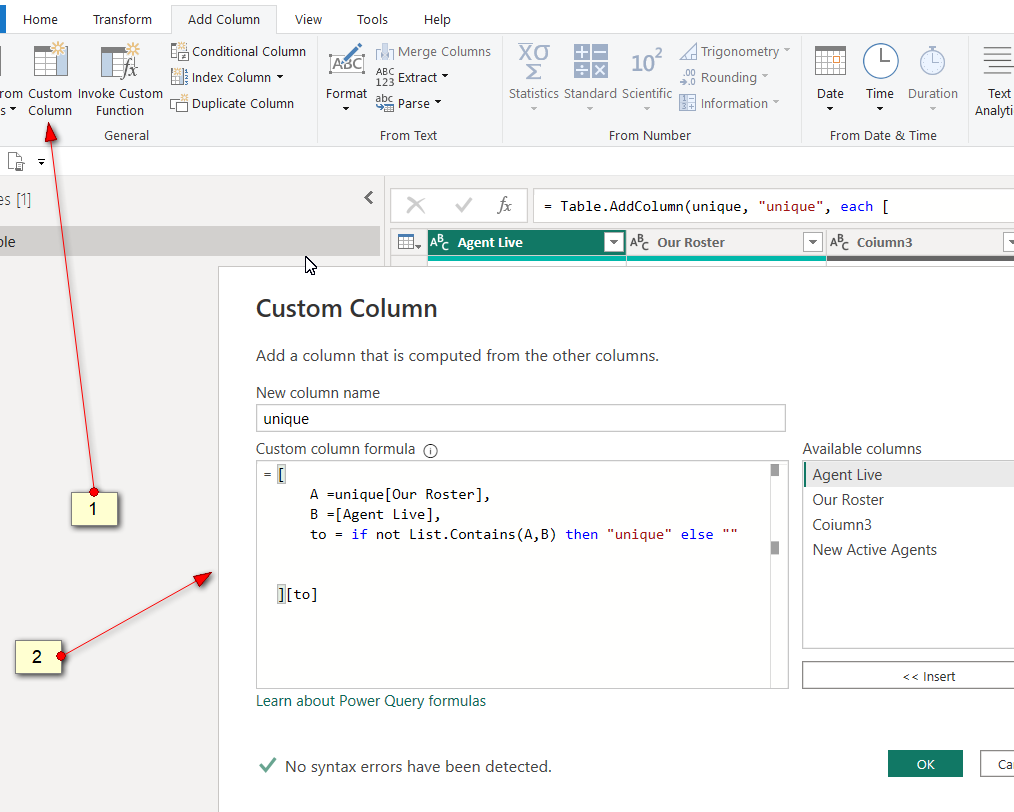Confirm formula with the checkmark icon
The image size is (1014, 812).
[x=463, y=206]
